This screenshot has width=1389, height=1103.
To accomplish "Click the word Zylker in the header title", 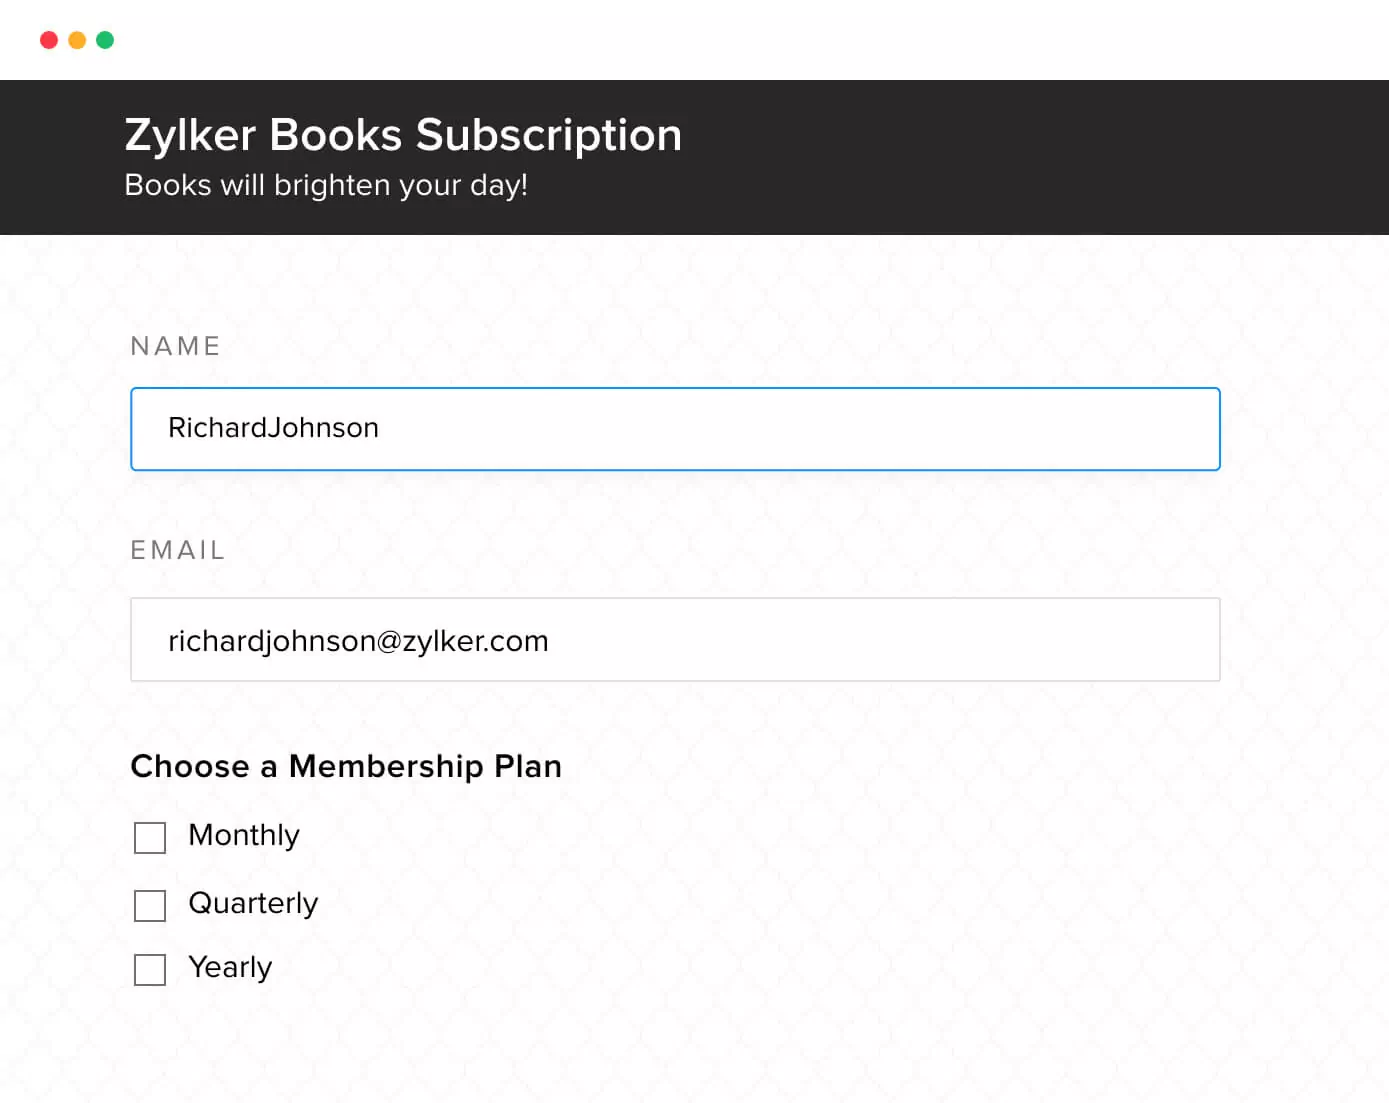I will pos(190,135).
